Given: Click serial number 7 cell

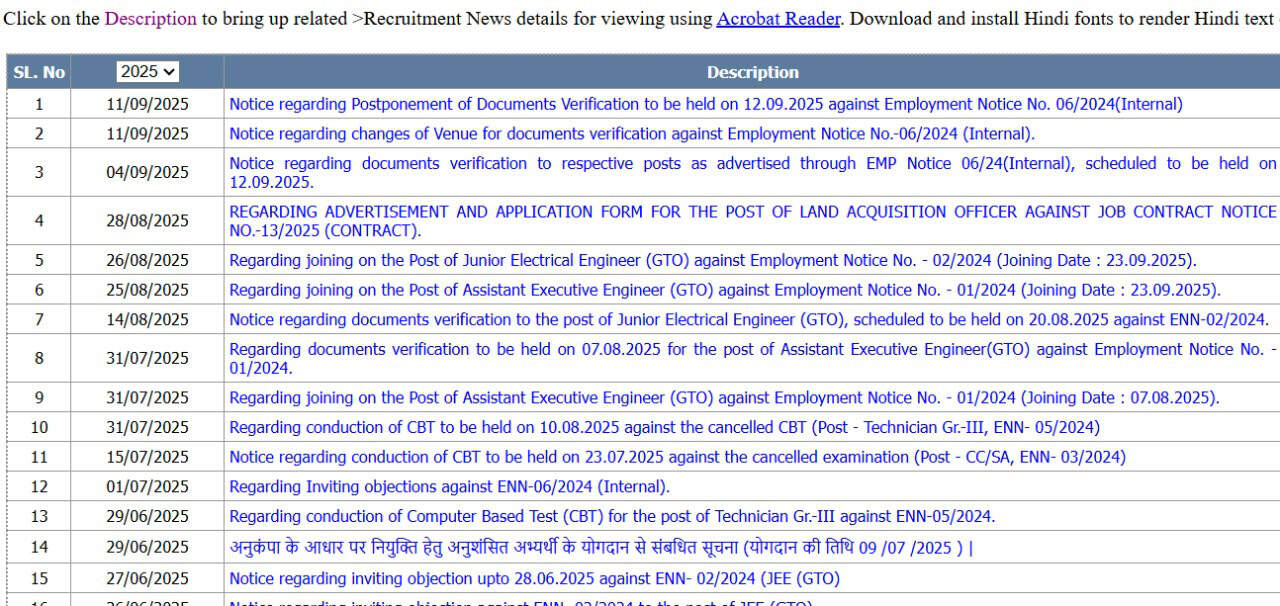Looking at the screenshot, I should point(39,320).
